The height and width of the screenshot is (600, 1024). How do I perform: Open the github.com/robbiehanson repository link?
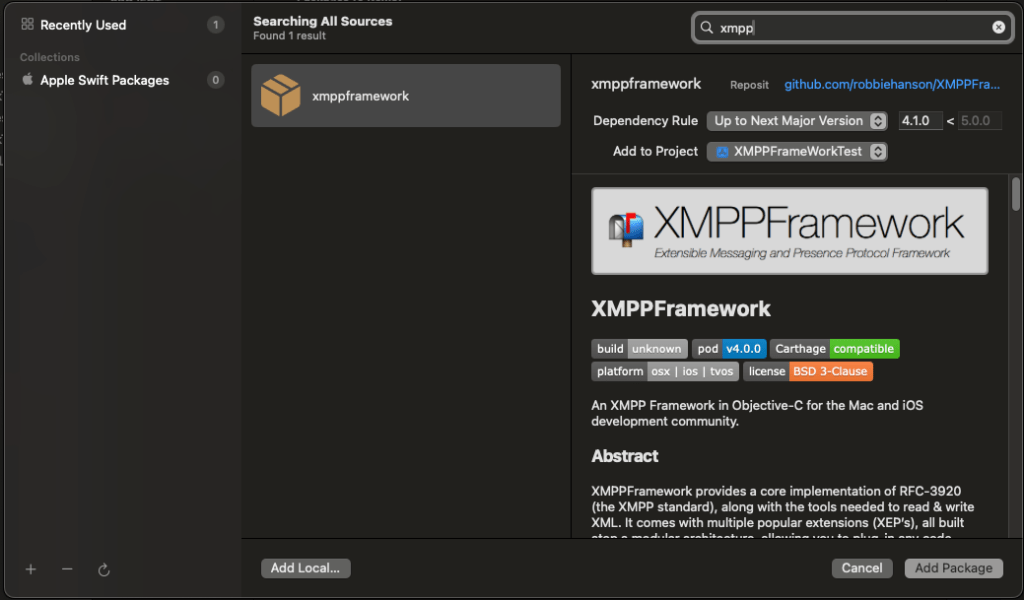coord(892,85)
